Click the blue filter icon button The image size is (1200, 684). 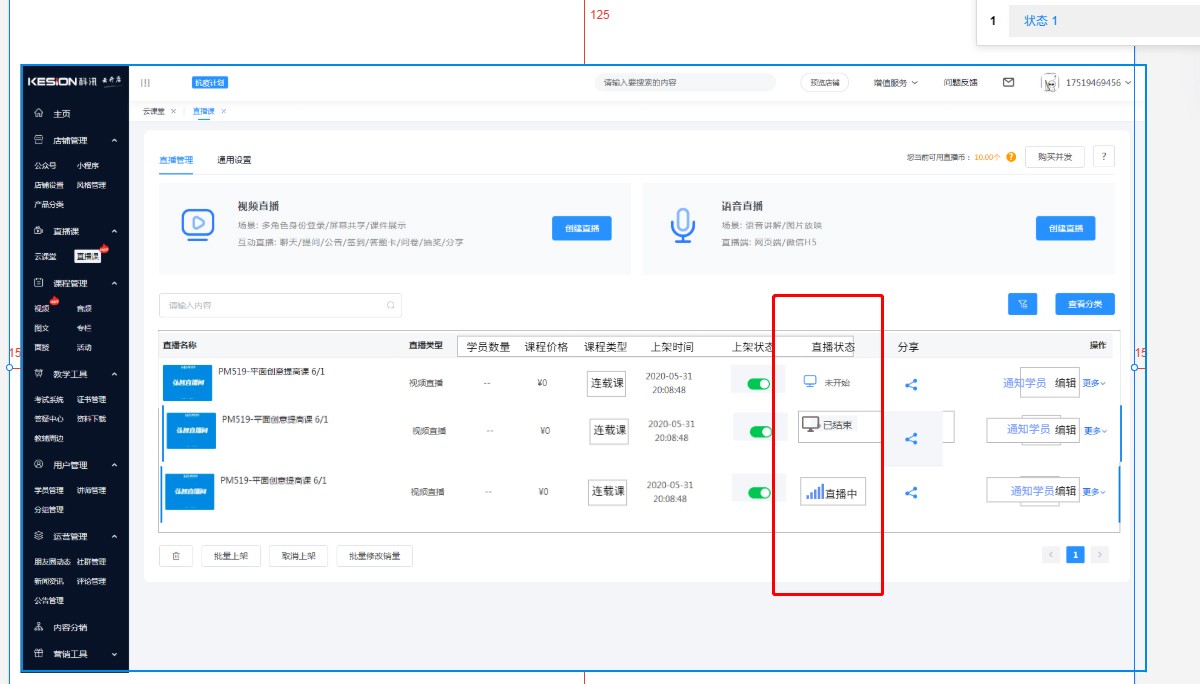tap(1022, 304)
